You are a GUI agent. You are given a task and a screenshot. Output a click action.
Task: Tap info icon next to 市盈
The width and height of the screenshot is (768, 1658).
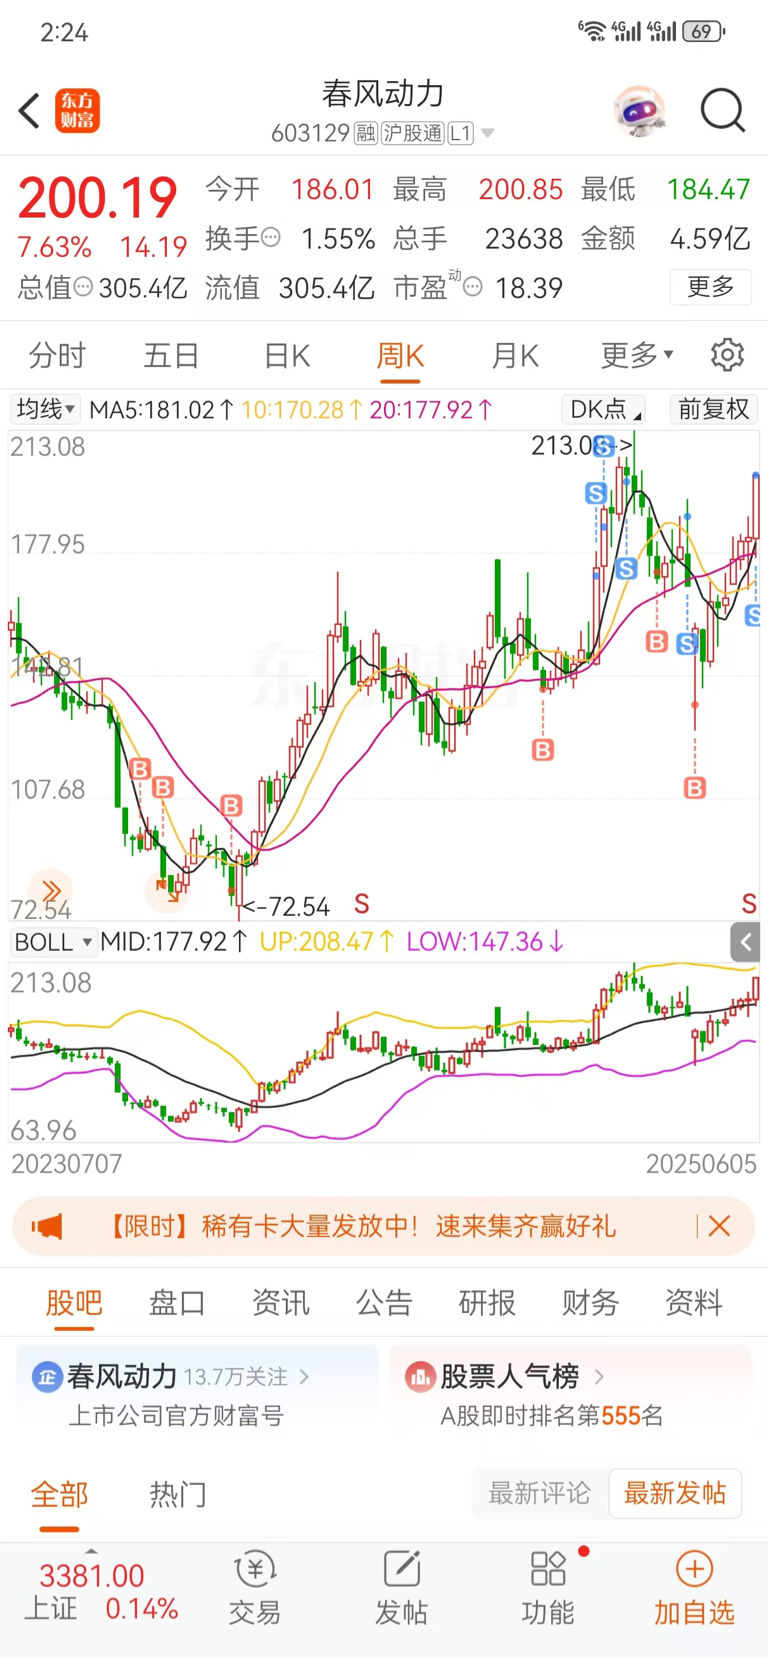pos(473,287)
